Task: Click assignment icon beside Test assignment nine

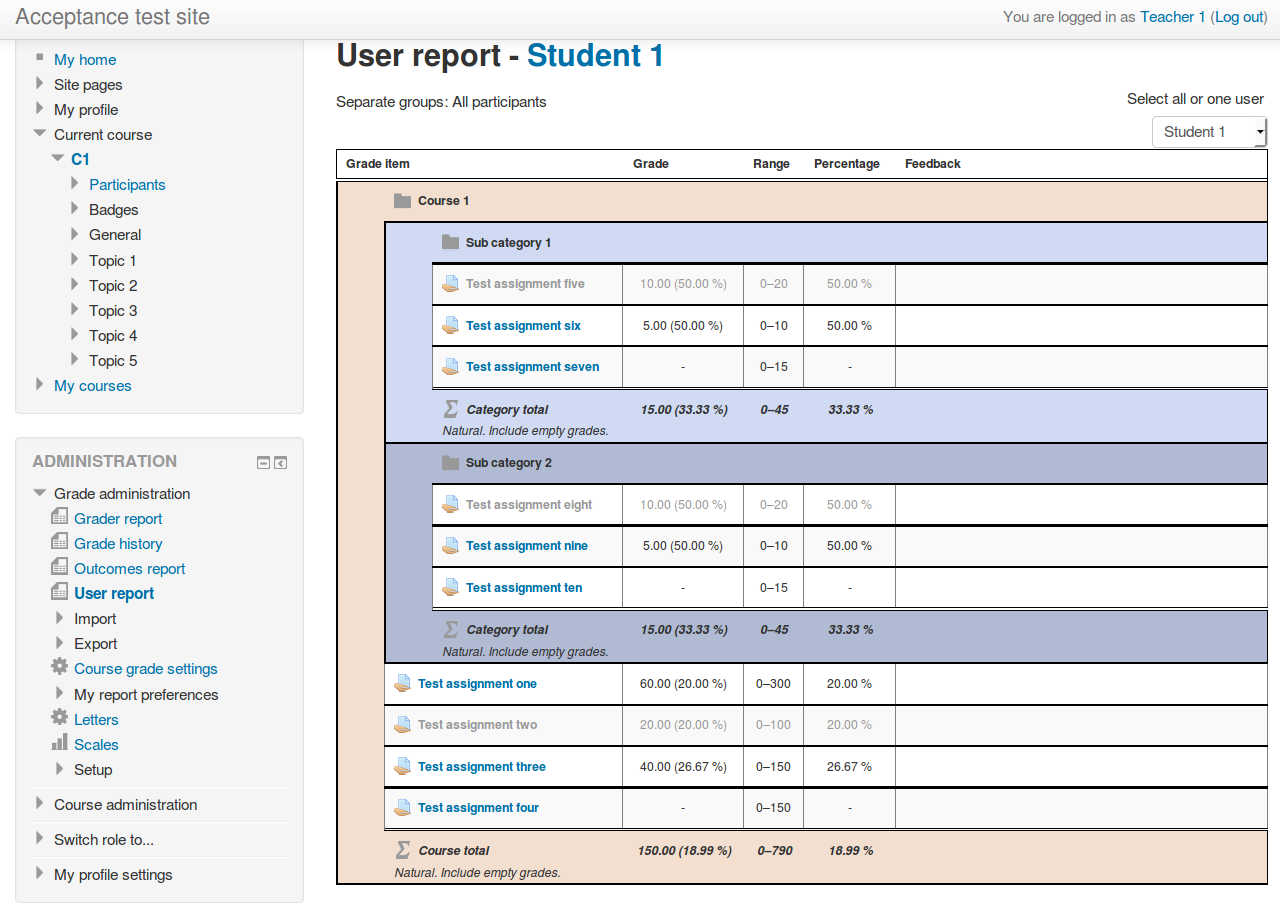Action: click(x=451, y=546)
